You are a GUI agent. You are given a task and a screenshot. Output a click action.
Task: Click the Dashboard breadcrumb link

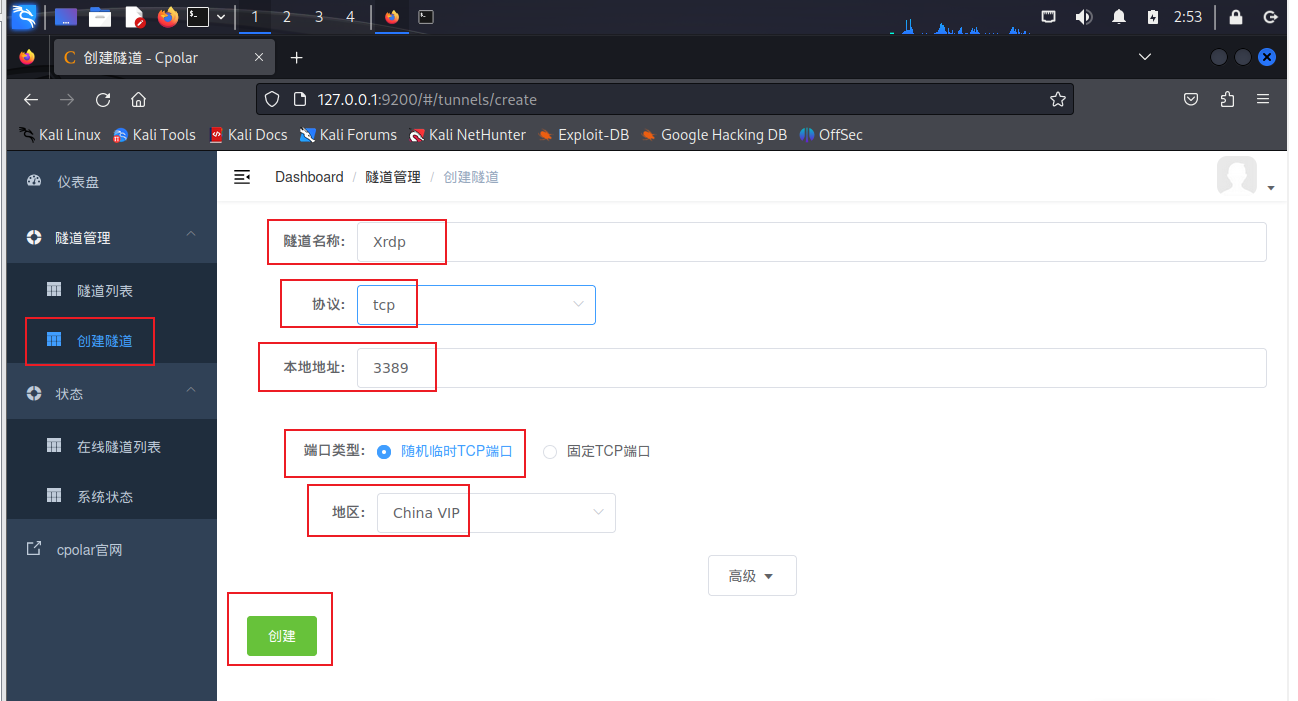click(x=309, y=177)
